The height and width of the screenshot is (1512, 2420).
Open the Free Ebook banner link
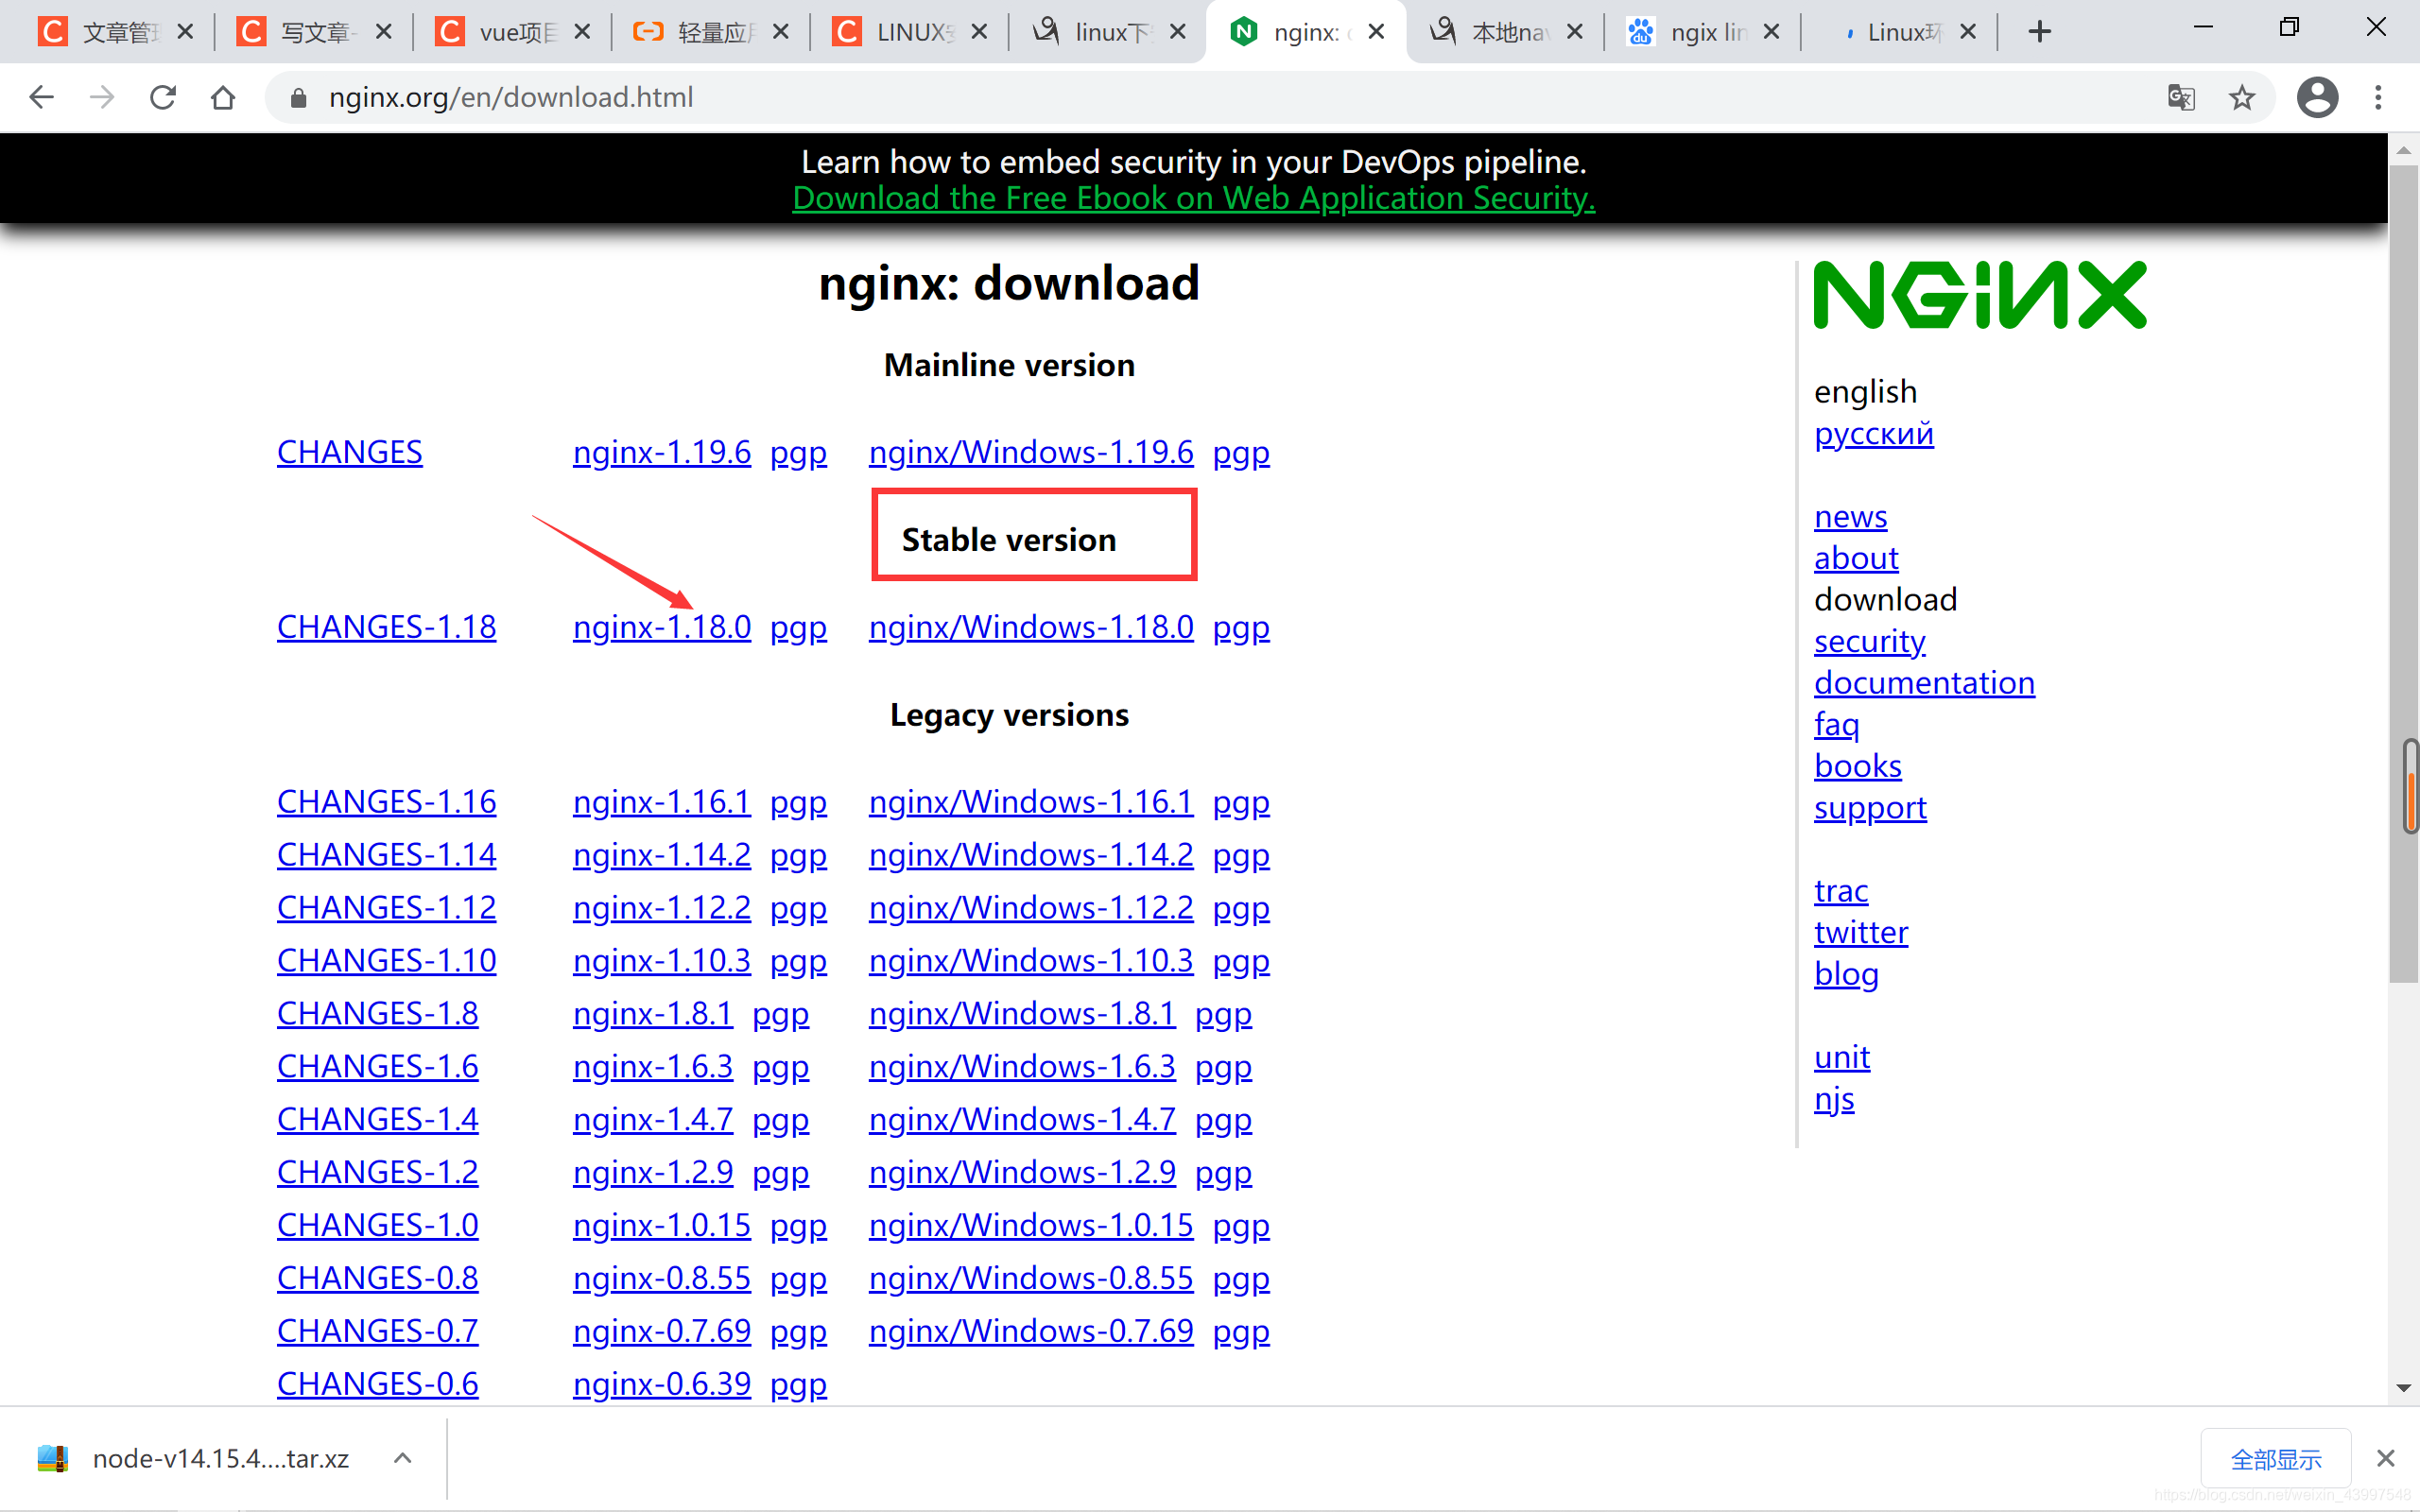(x=1193, y=198)
